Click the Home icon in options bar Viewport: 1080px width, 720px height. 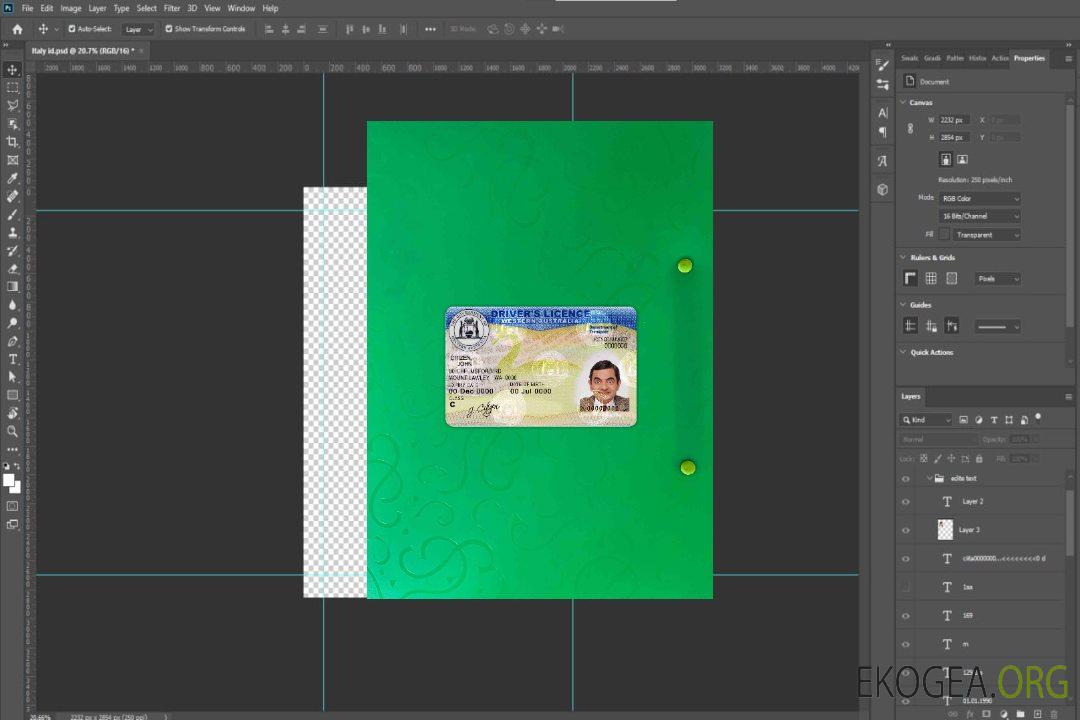coord(17,29)
